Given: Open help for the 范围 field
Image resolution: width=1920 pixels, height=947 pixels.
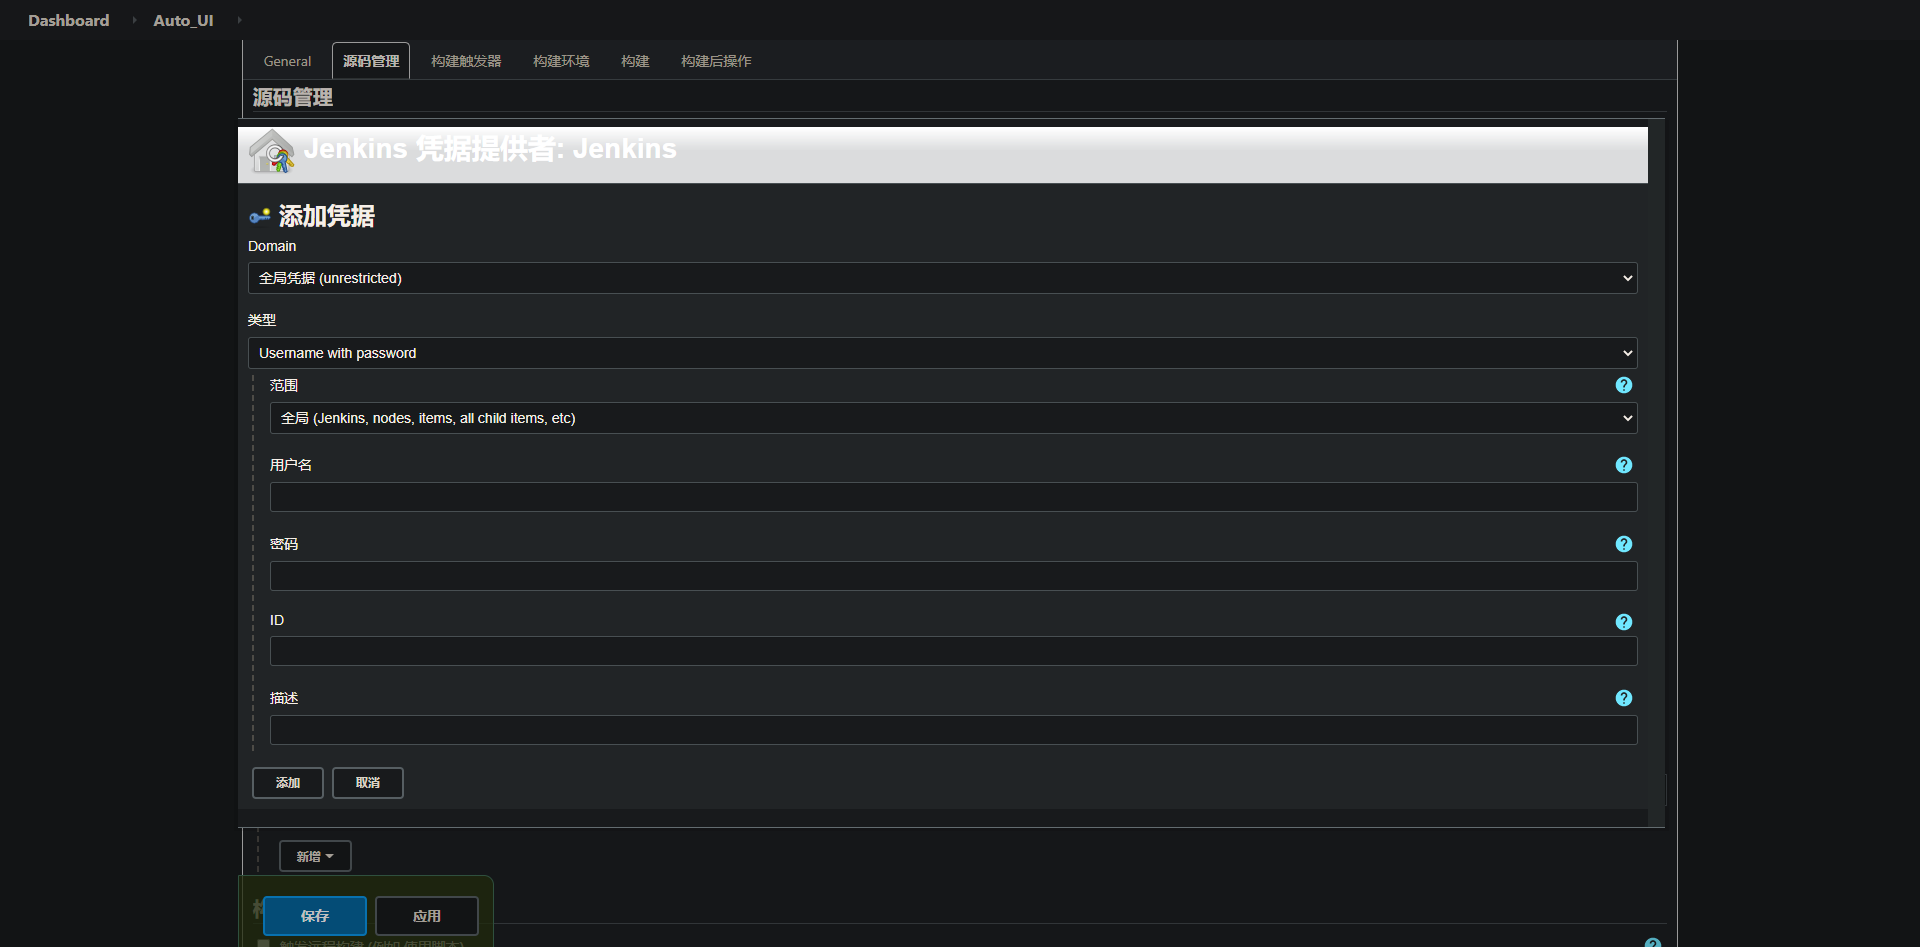Looking at the screenshot, I should click(1624, 385).
